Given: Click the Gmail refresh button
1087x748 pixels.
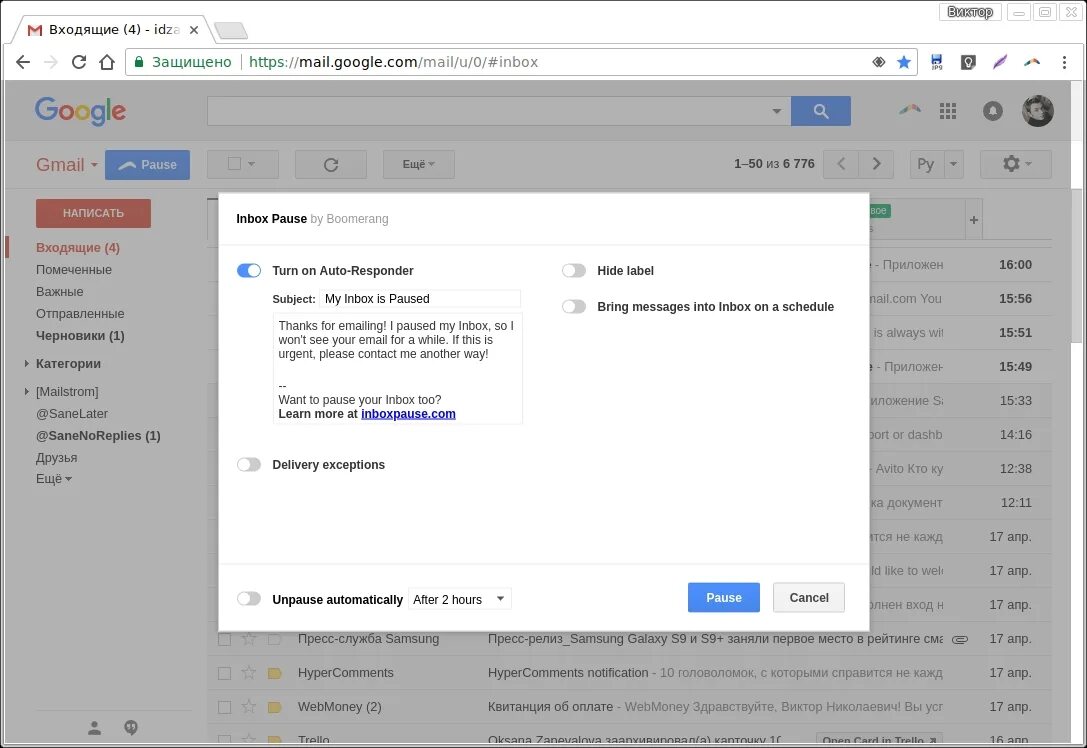Looking at the screenshot, I should click(x=331, y=164).
